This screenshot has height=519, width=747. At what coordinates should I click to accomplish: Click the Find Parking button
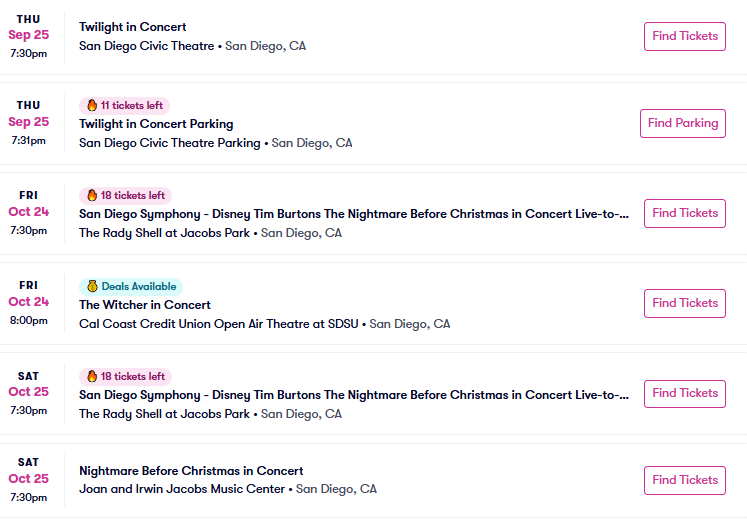pyautogui.click(x=682, y=123)
